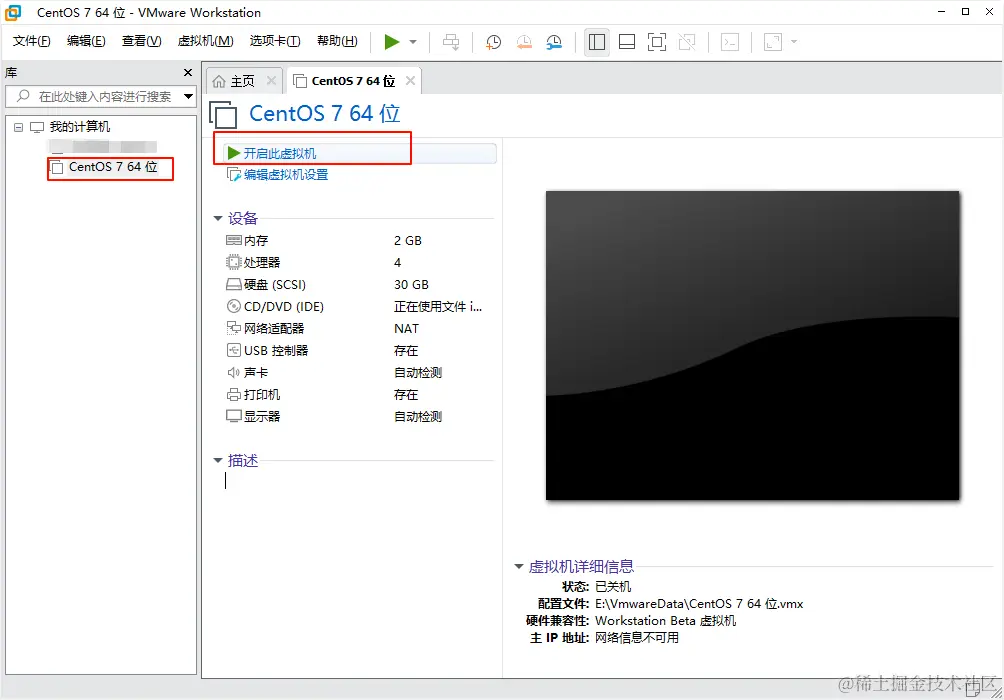Take a snapshot with the clock-plus icon

click(x=493, y=42)
